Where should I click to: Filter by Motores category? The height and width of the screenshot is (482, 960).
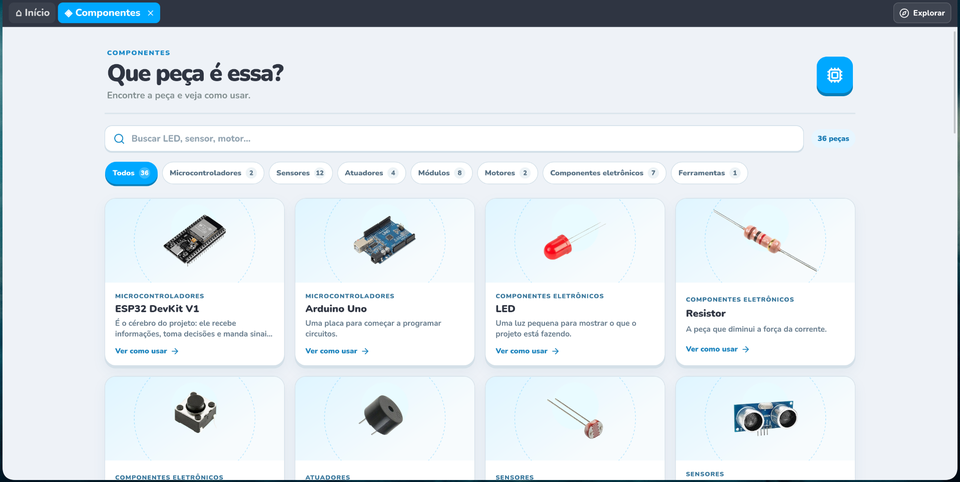[508, 173]
